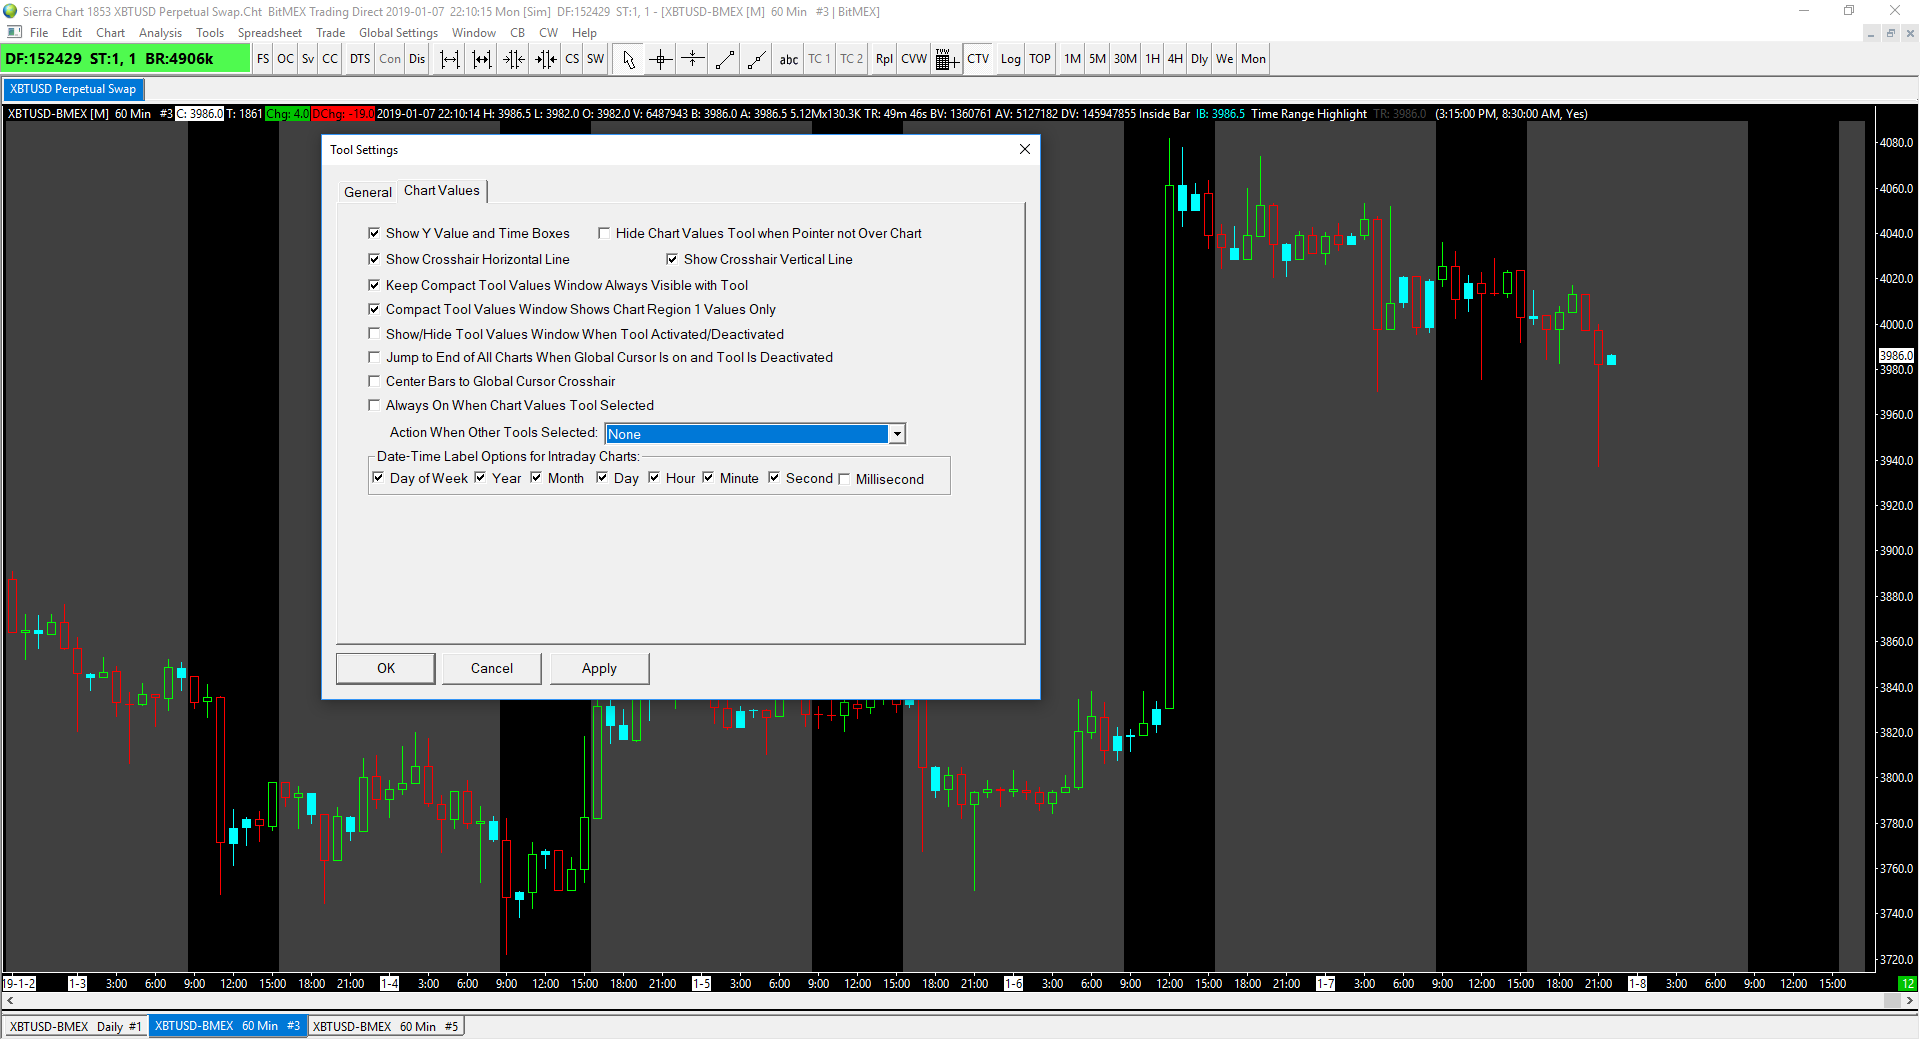Switch chart to 4H timeframe
This screenshot has height=1040, width=1920.
(x=1175, y=59)
